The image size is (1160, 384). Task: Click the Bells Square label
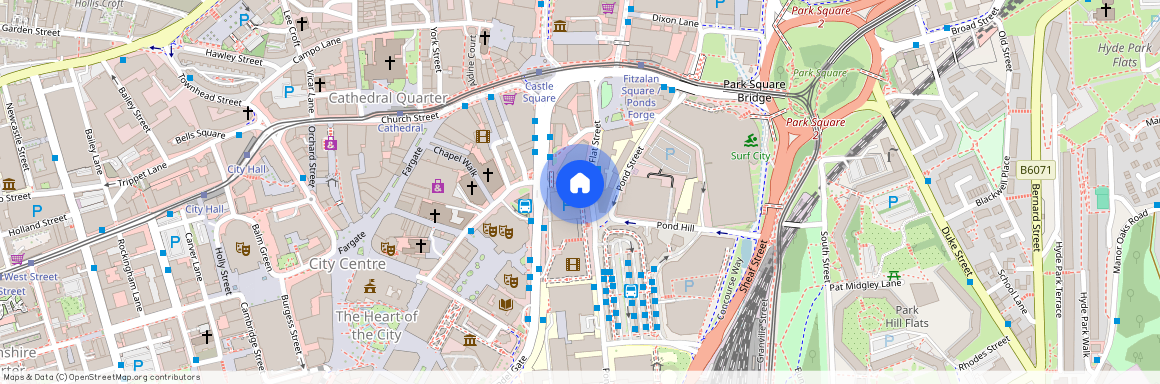click(x=200, y=138)
